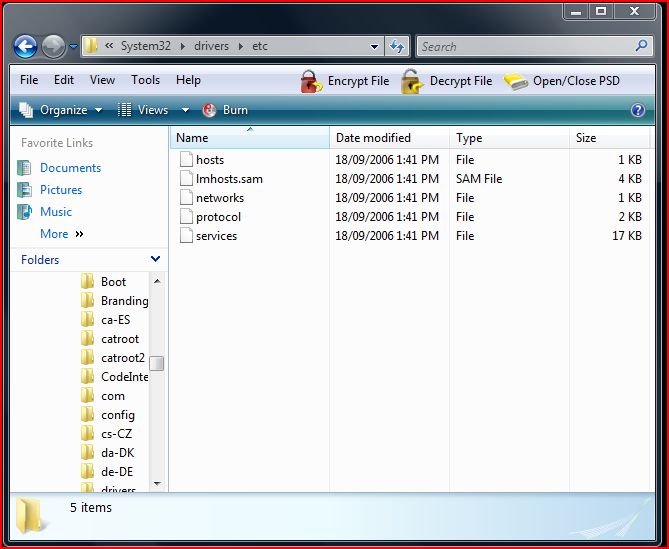Image resolution: width=669 pixels, height=549 pixels.
Task: Click the folder tree scroll up arrow
Action: [157, 281]
